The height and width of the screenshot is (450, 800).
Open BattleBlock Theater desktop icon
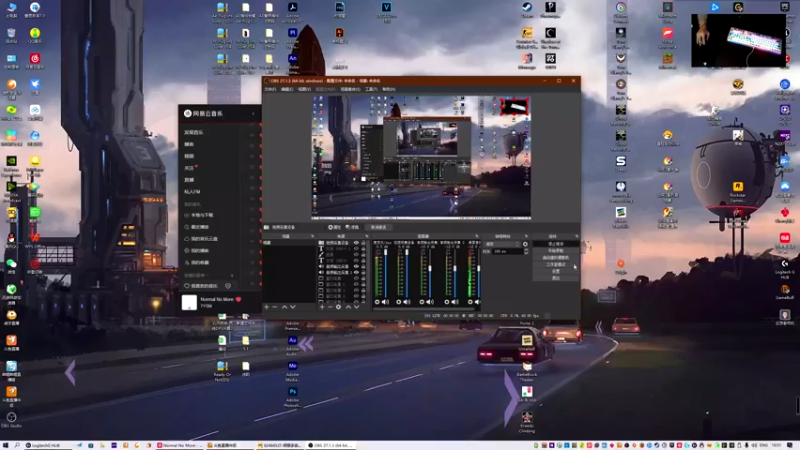527,371
